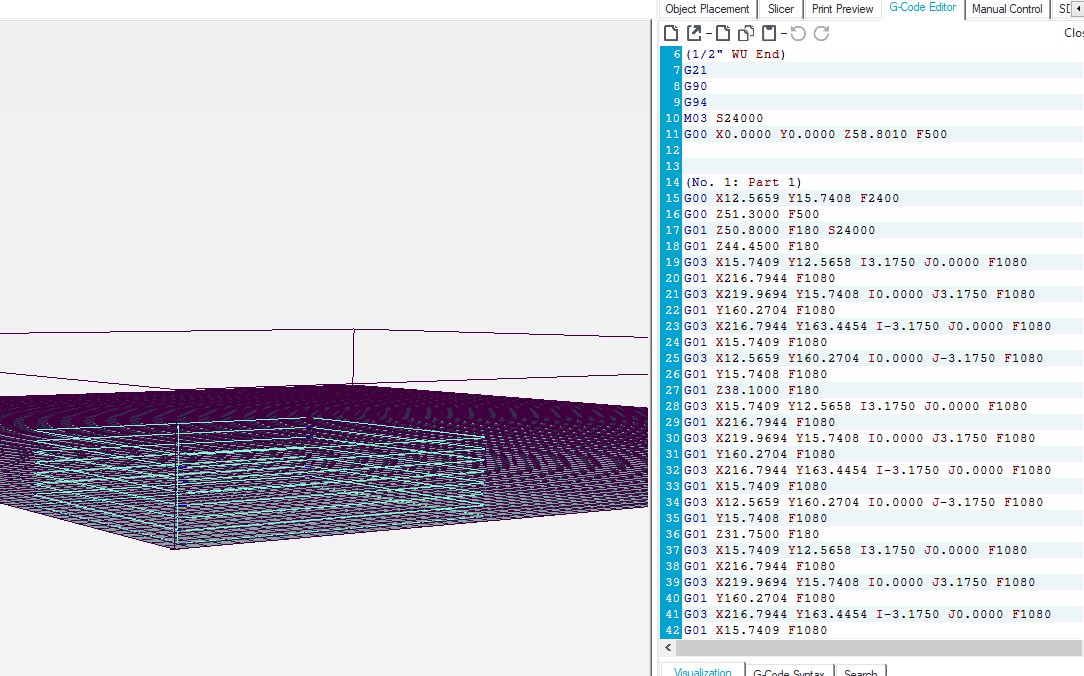
Task: Click the Redo arrow icon
Action: click(x=821, y=33)
